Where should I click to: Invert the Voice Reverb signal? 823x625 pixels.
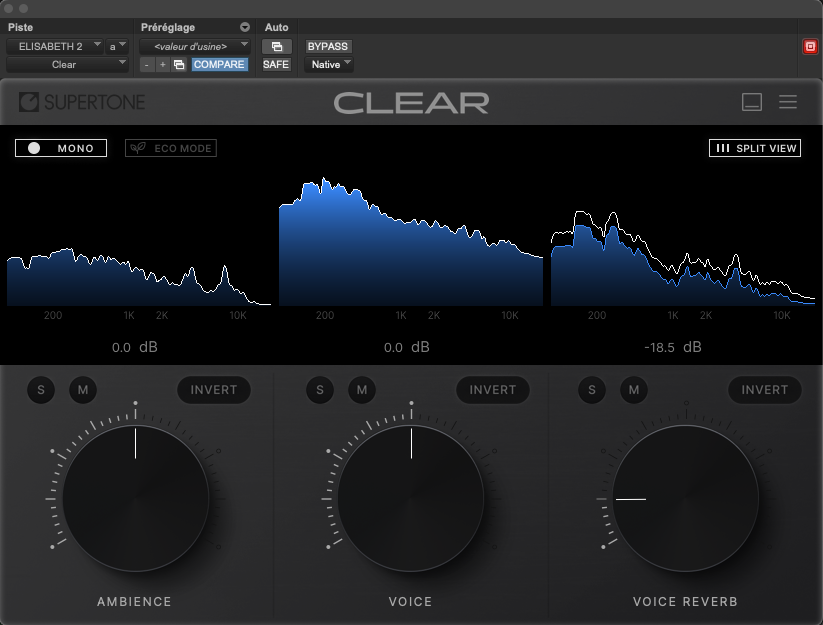click(765, 390)
